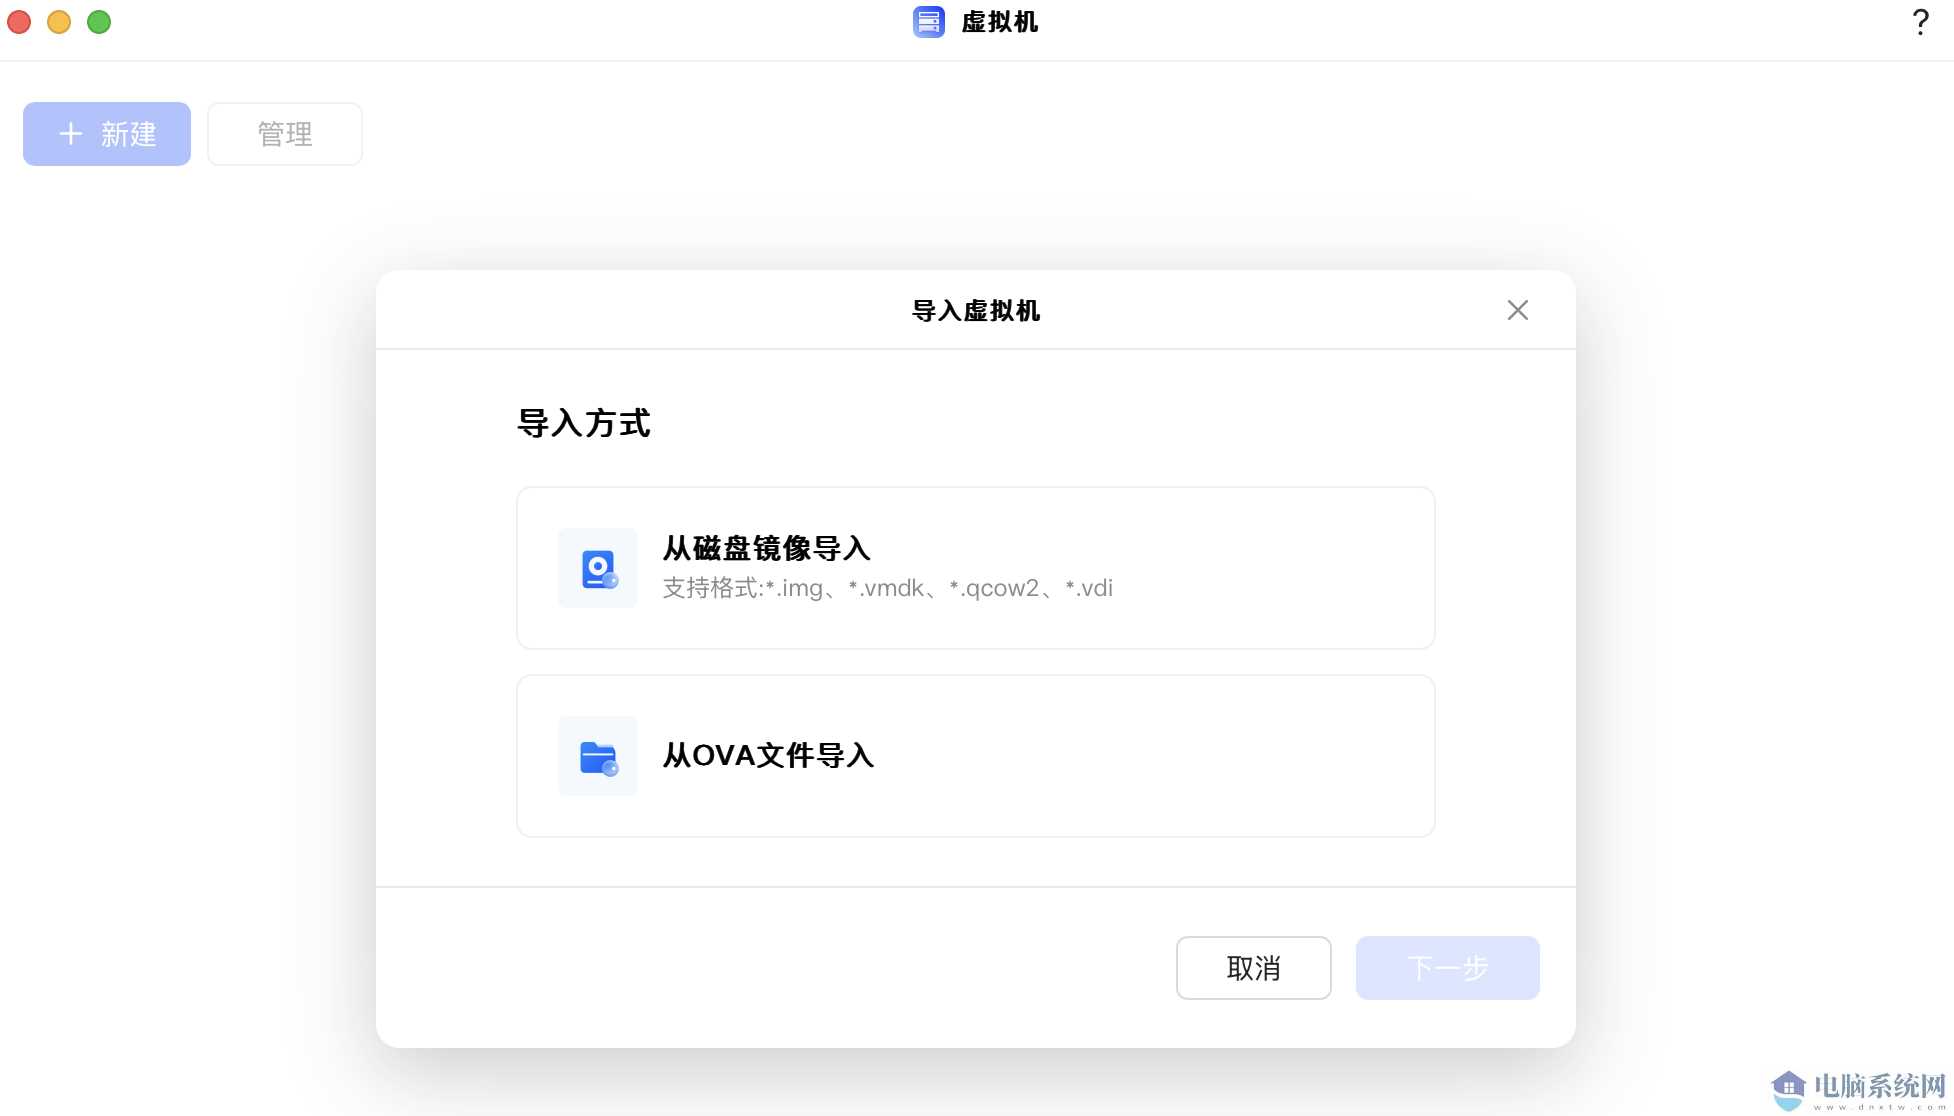1954x1116 pixels.
Task: Select the 从OVA文件导入 option card
Action: tap(976, 756)
